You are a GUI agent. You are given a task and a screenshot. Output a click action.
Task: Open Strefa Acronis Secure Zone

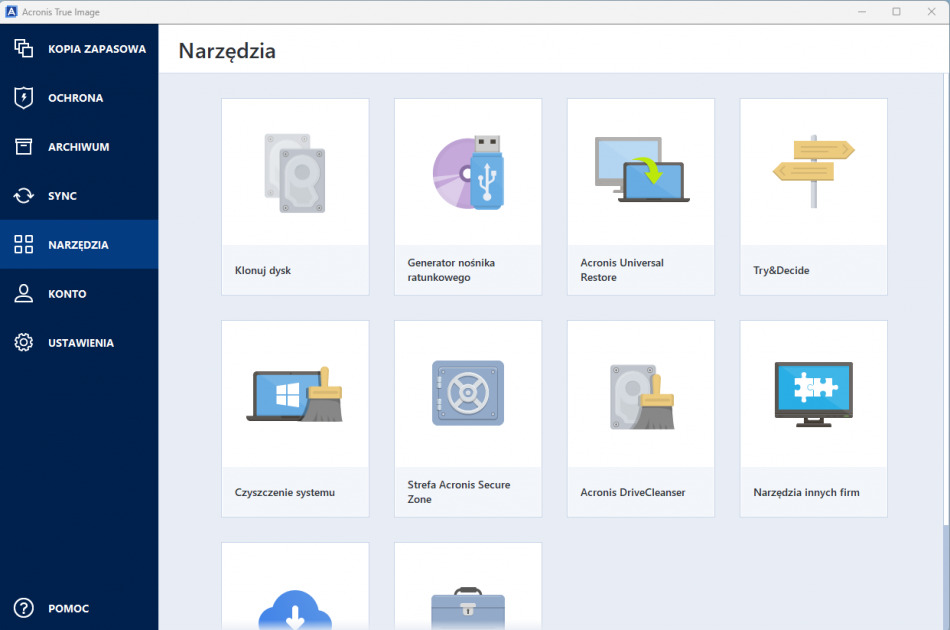pos(467,417)
